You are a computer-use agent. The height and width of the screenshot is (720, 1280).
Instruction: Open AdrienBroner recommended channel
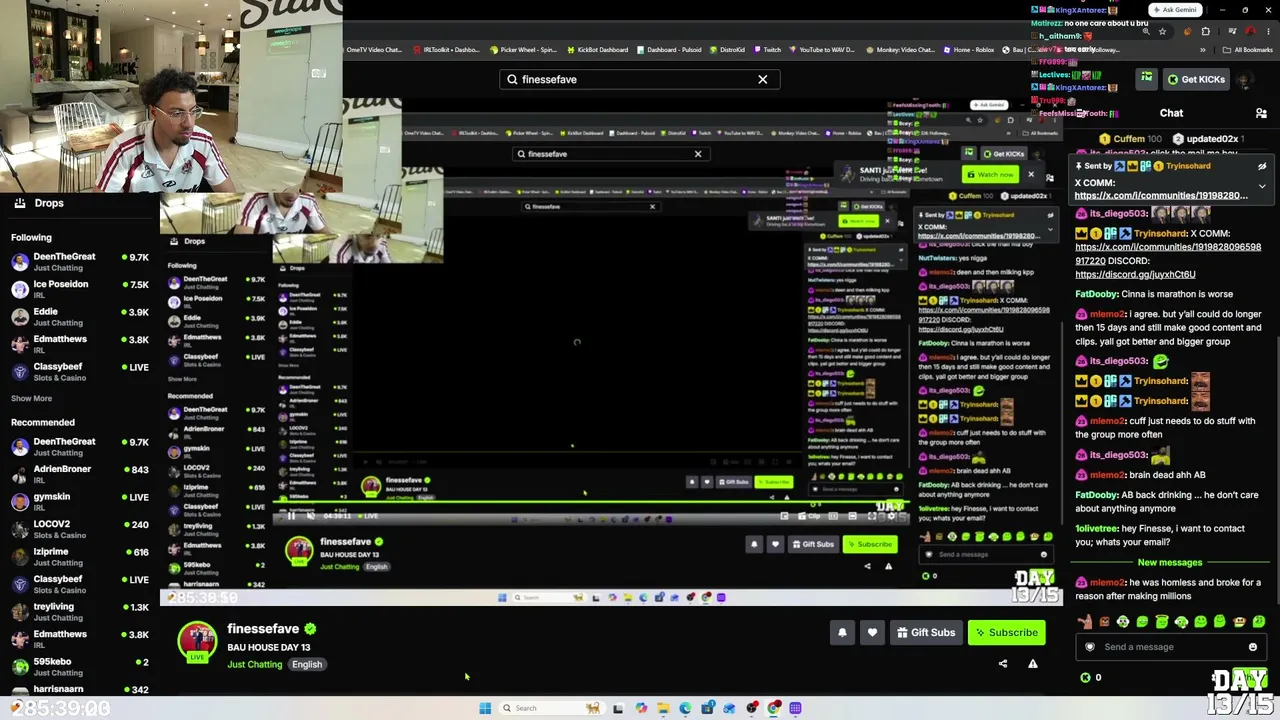point(80,474)
